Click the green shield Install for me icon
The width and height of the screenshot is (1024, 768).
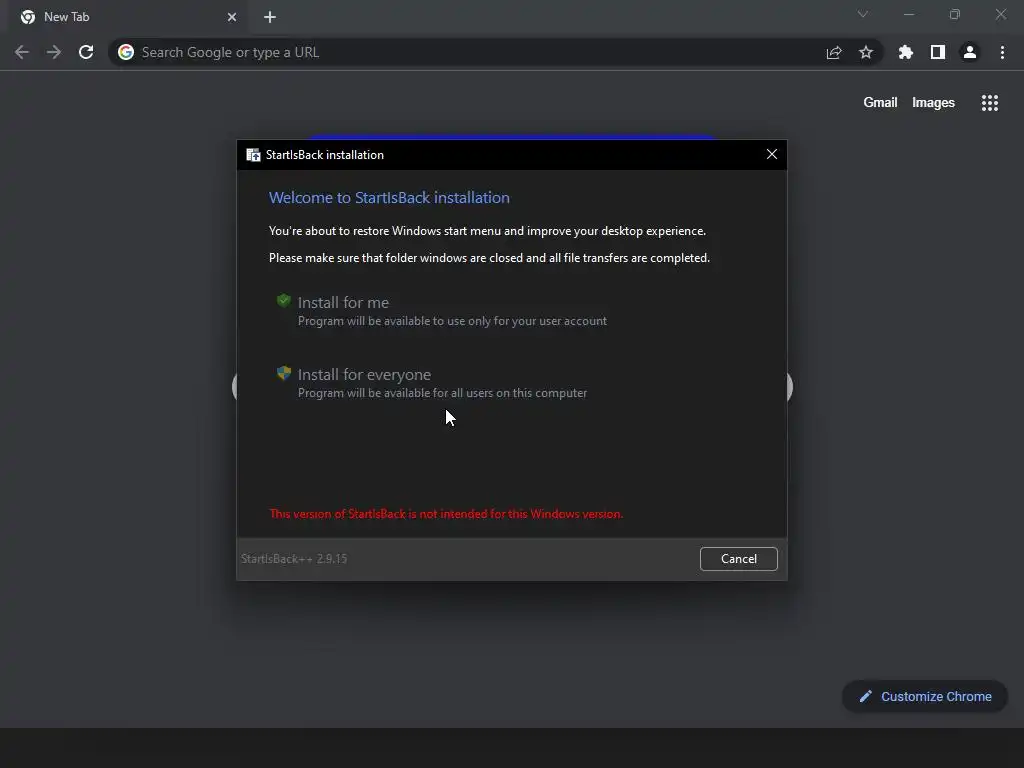coord(283,300)
